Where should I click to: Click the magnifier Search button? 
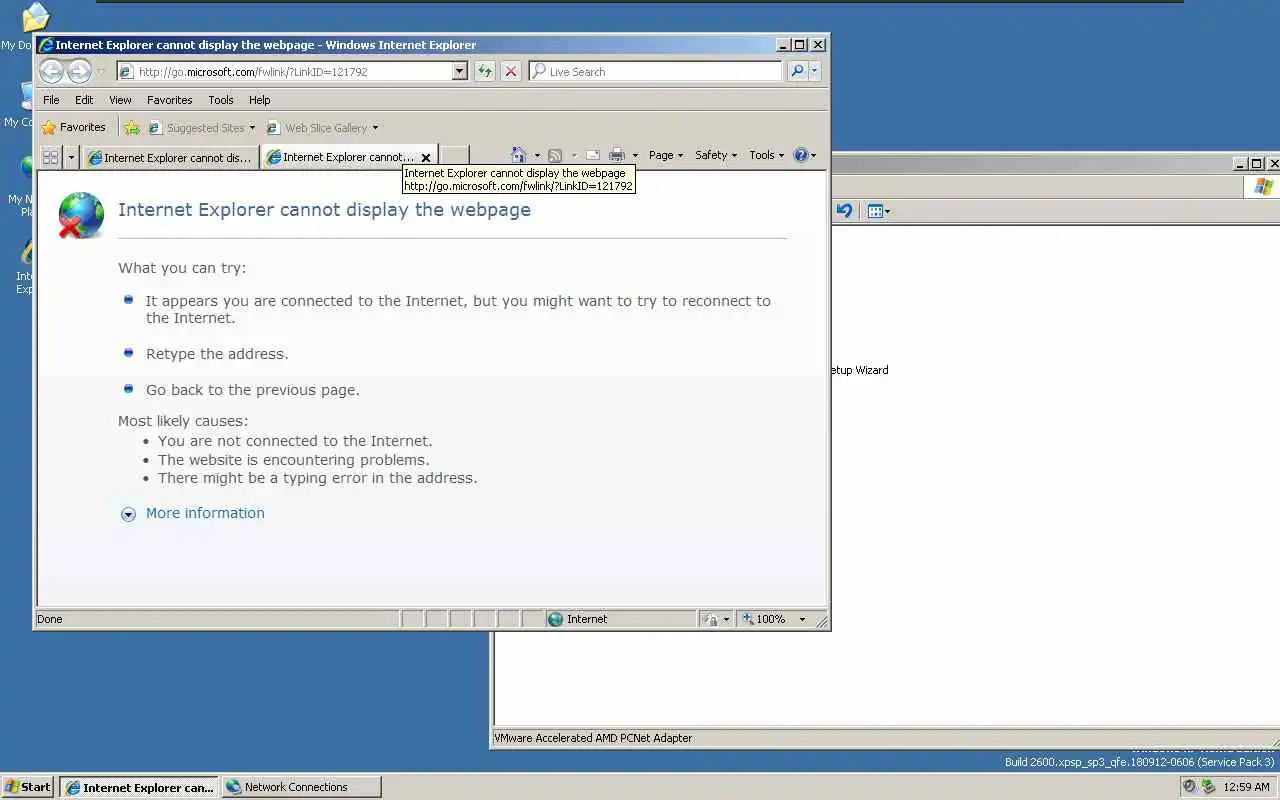point(797,72)
